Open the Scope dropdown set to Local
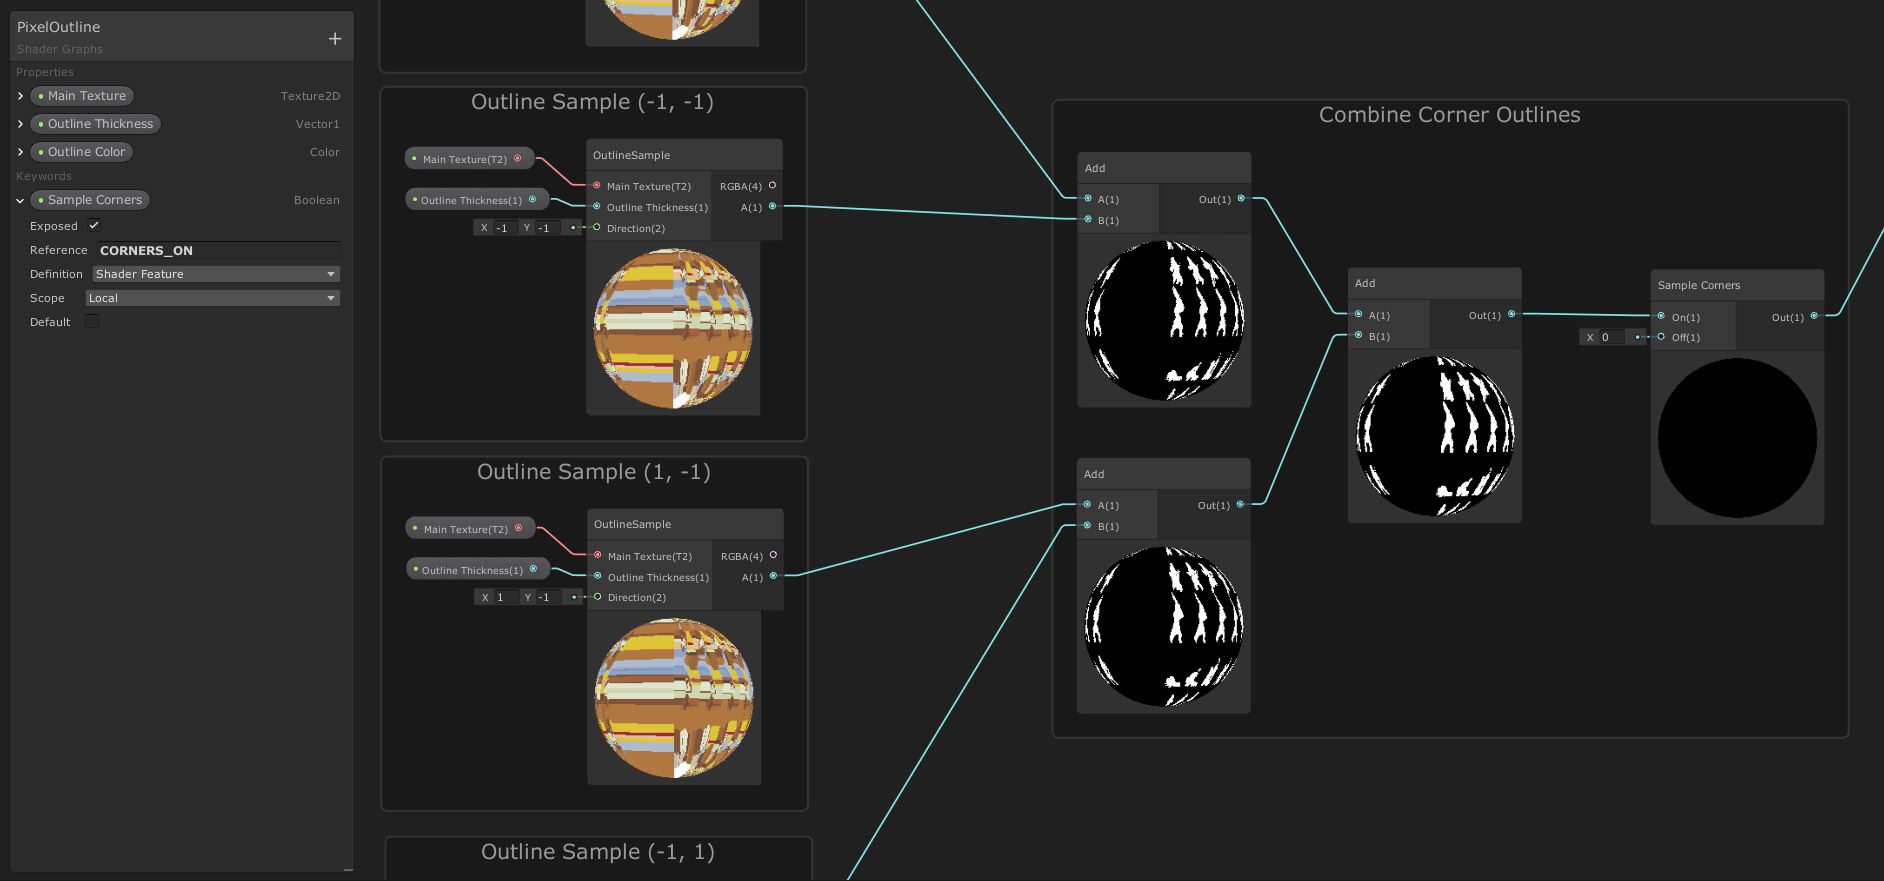 point(212,298)
